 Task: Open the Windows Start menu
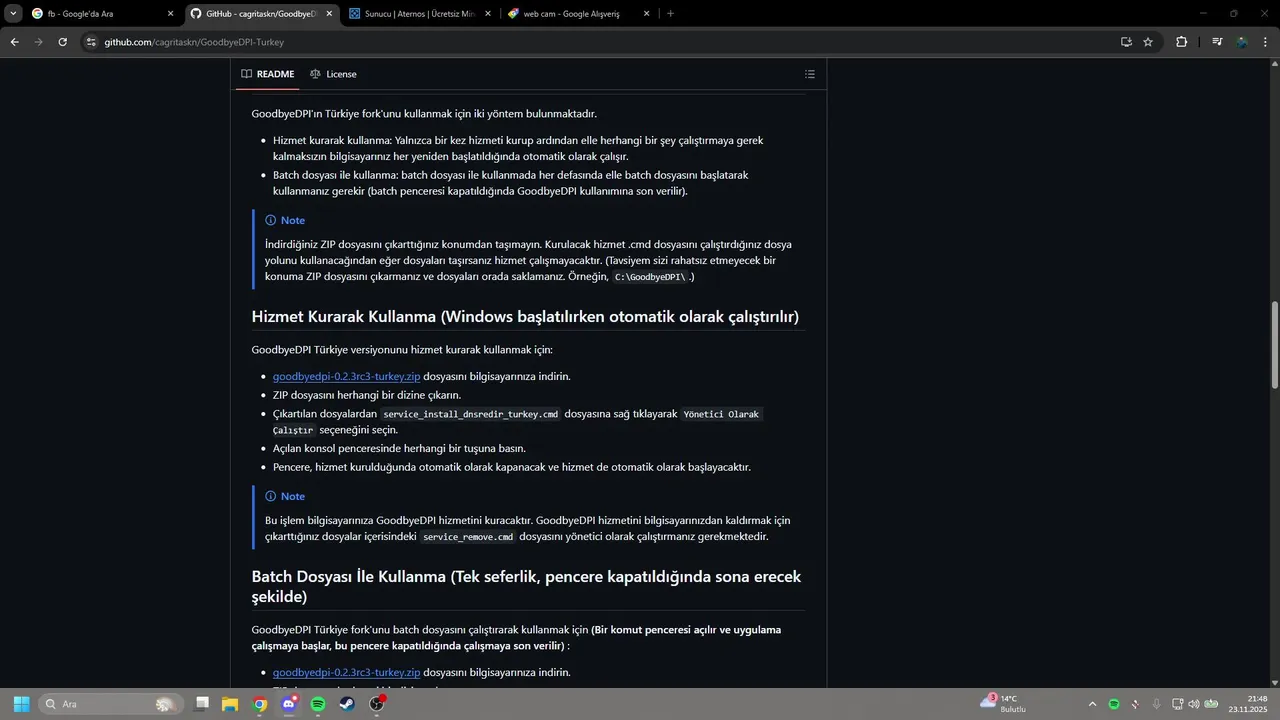(21, 704)
